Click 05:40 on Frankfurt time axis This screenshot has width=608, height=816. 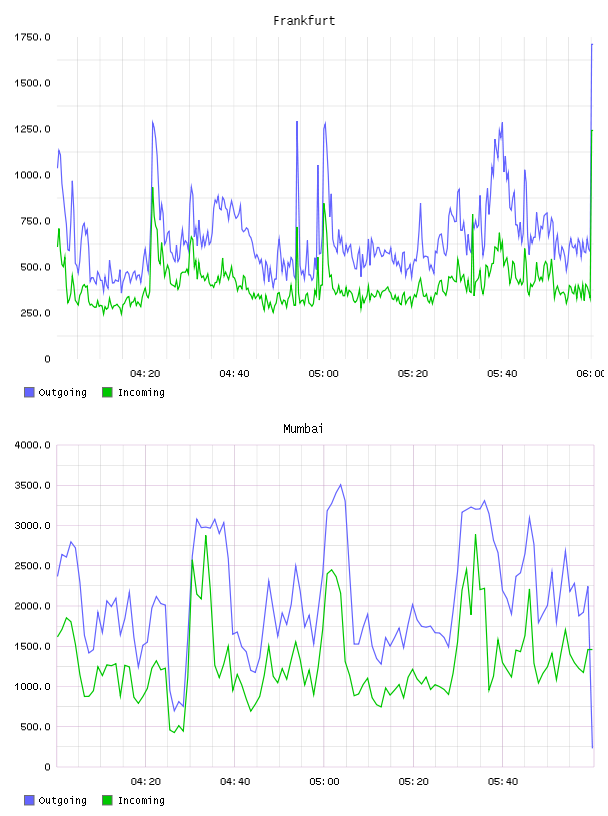pyautogui.click(x=502, y=374)
